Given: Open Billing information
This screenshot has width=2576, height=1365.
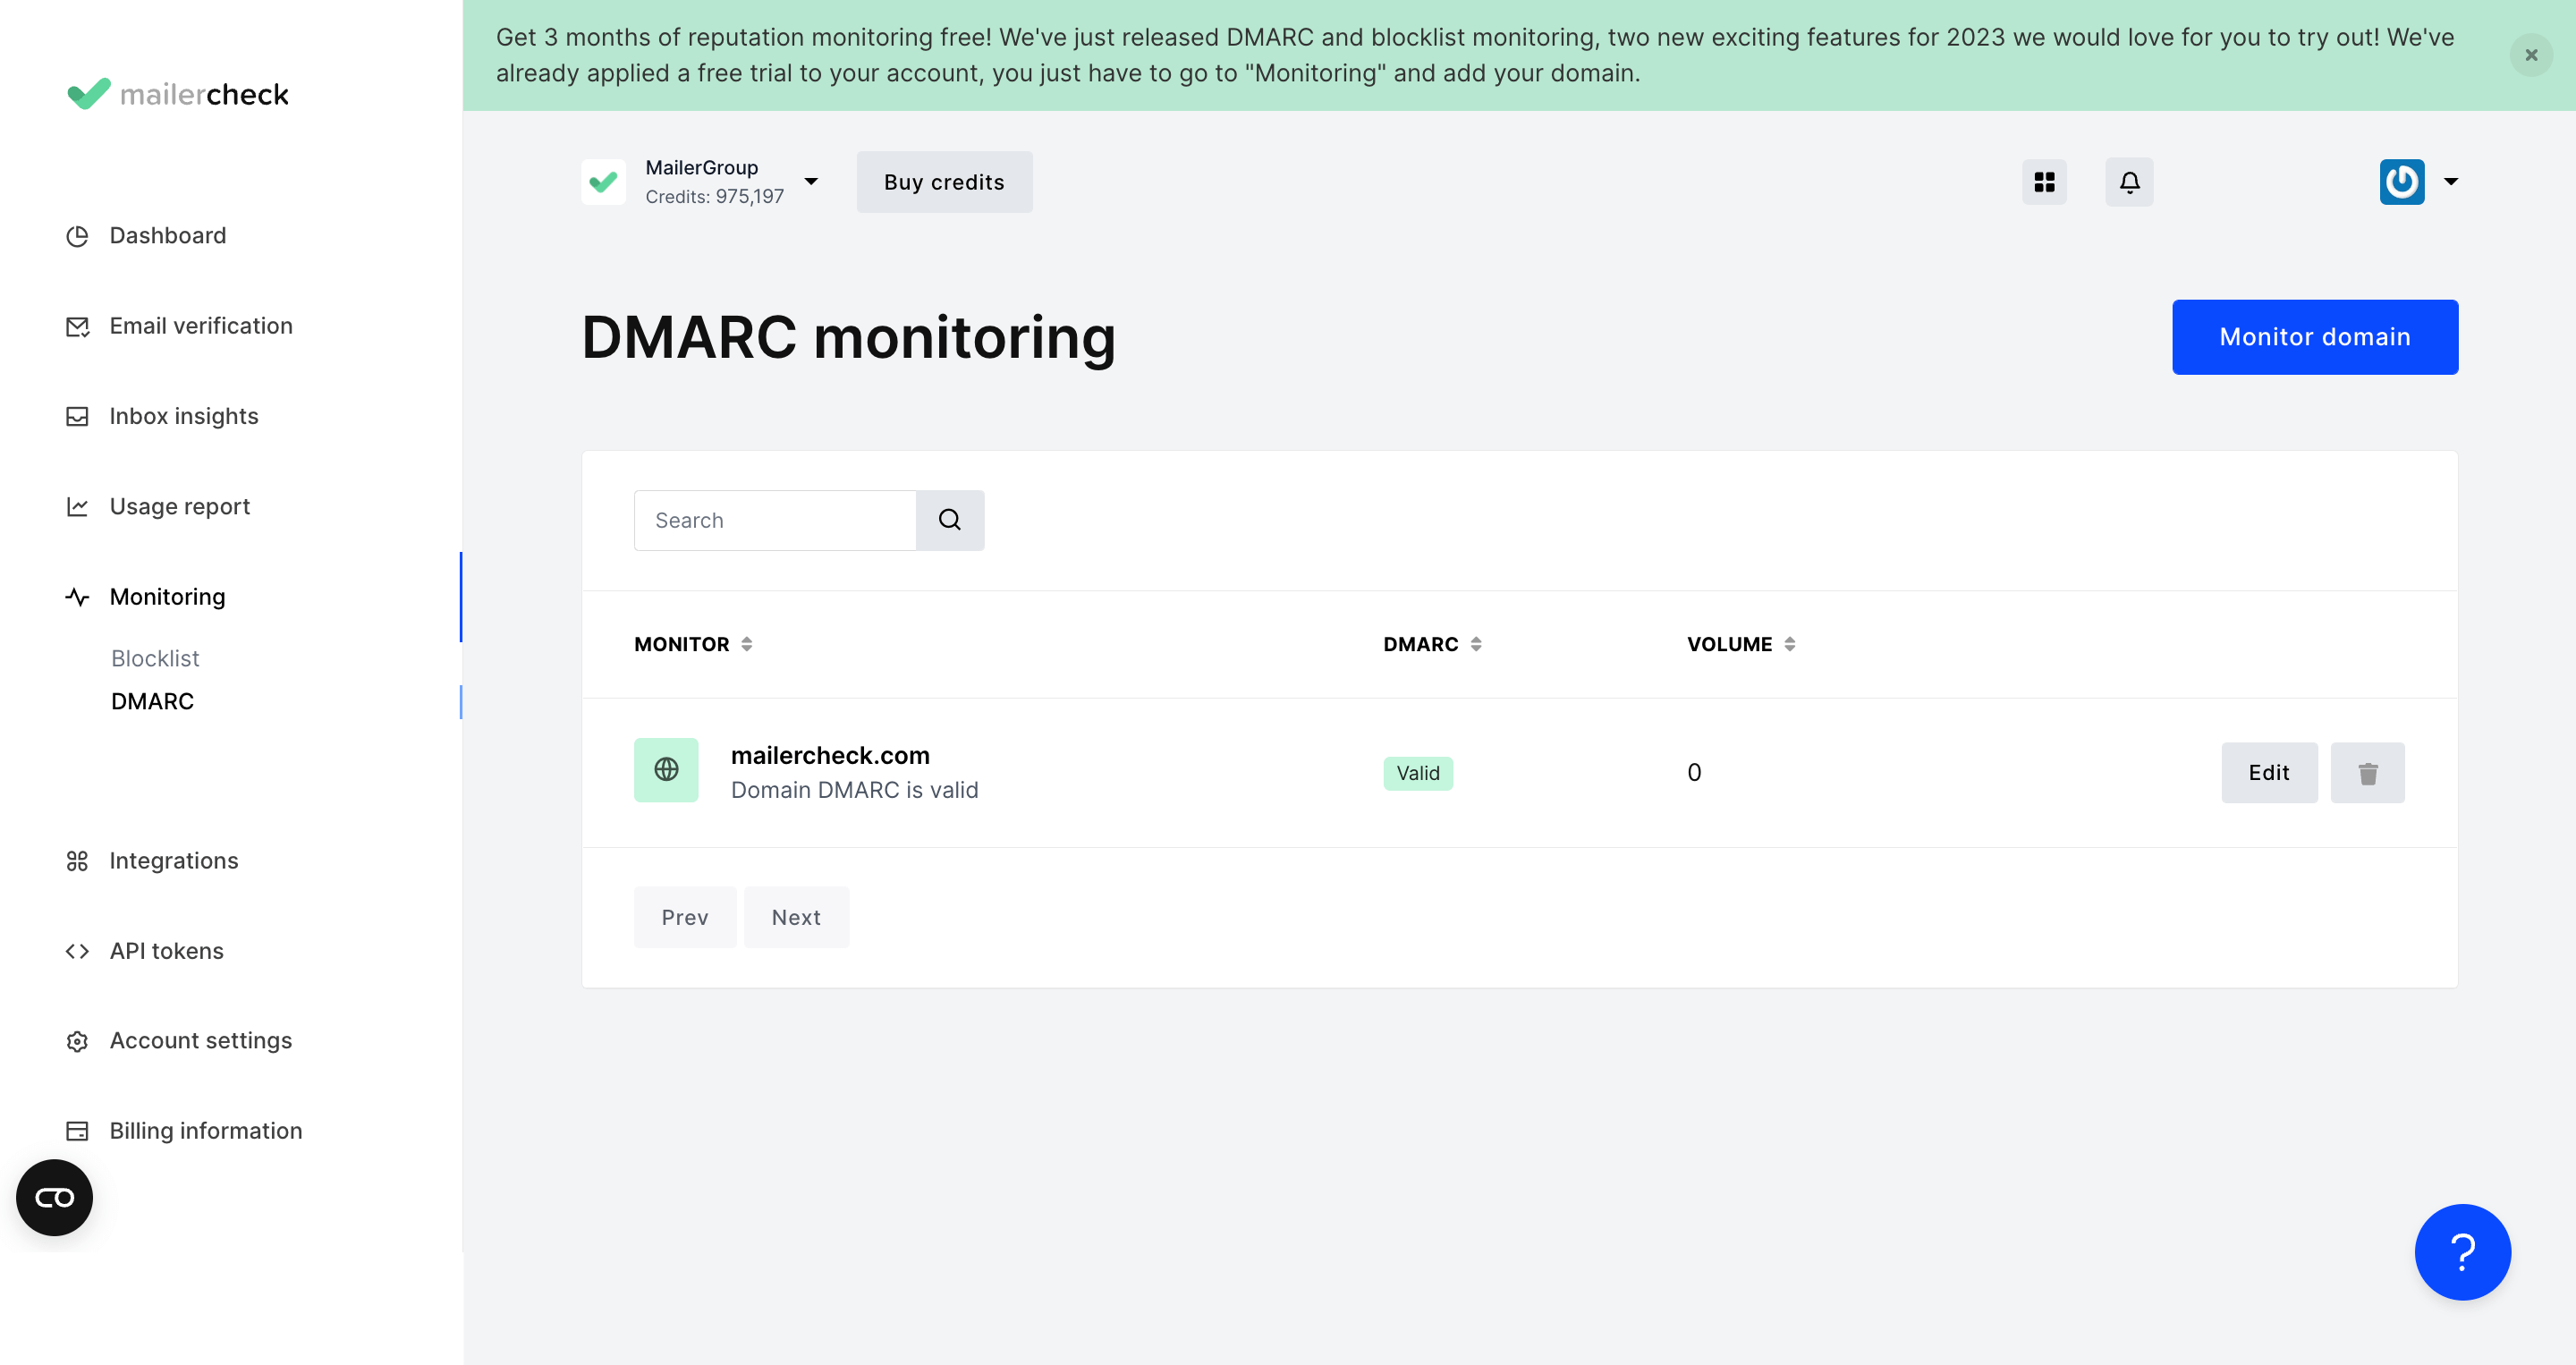Looking at the screenshot, I should [206, 1131].
